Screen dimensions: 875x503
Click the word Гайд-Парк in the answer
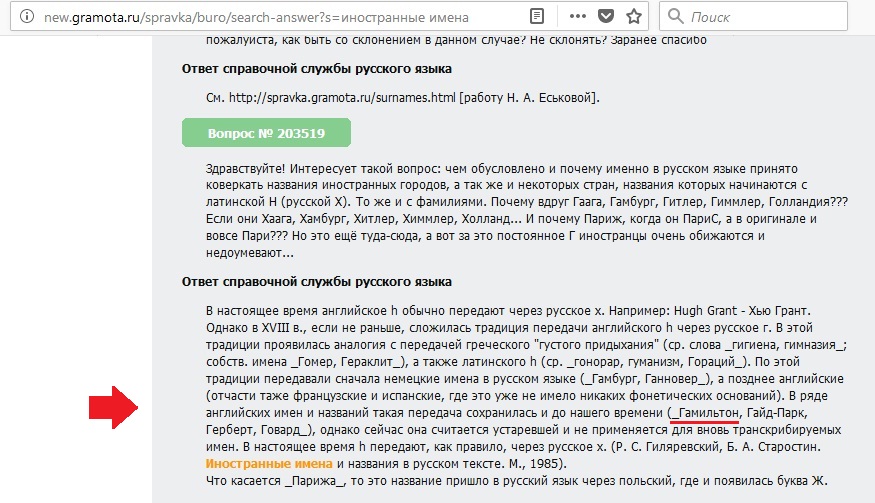[x=777, y=412]
